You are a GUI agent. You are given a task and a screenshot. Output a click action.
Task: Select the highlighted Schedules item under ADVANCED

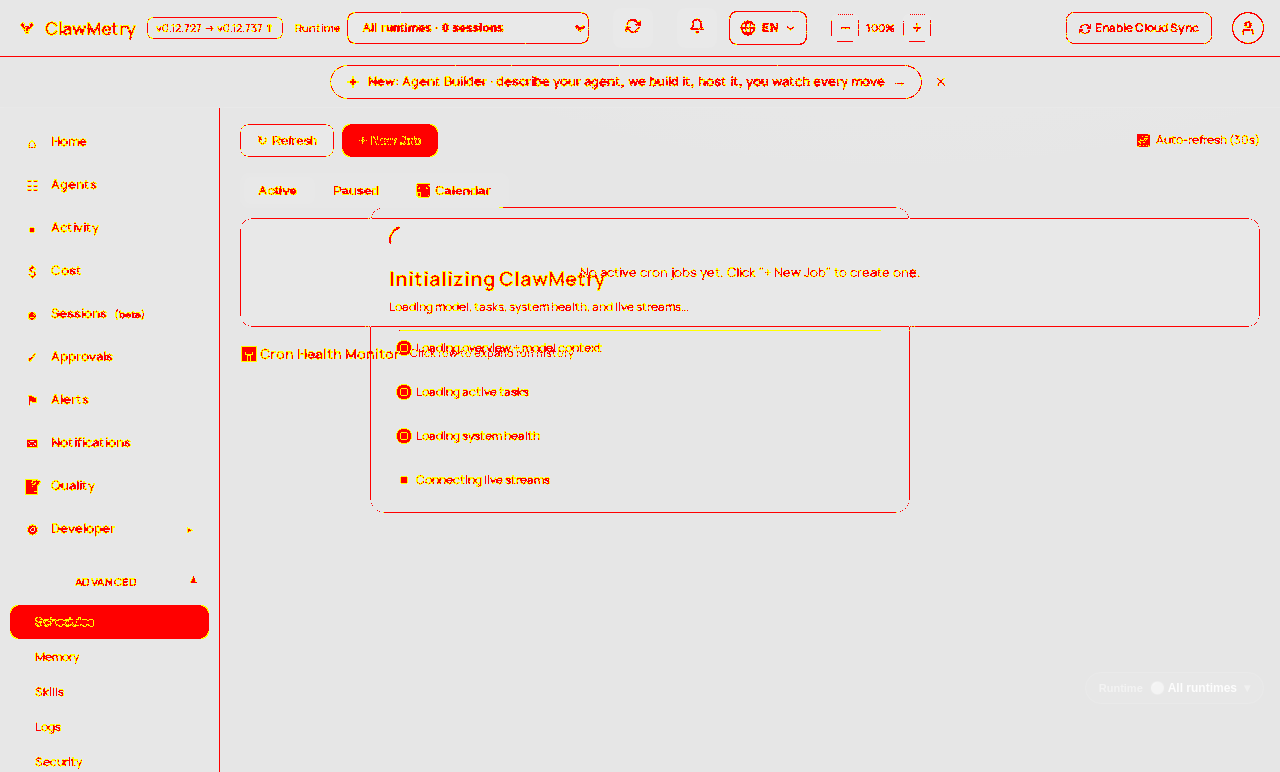click(110, 622)
